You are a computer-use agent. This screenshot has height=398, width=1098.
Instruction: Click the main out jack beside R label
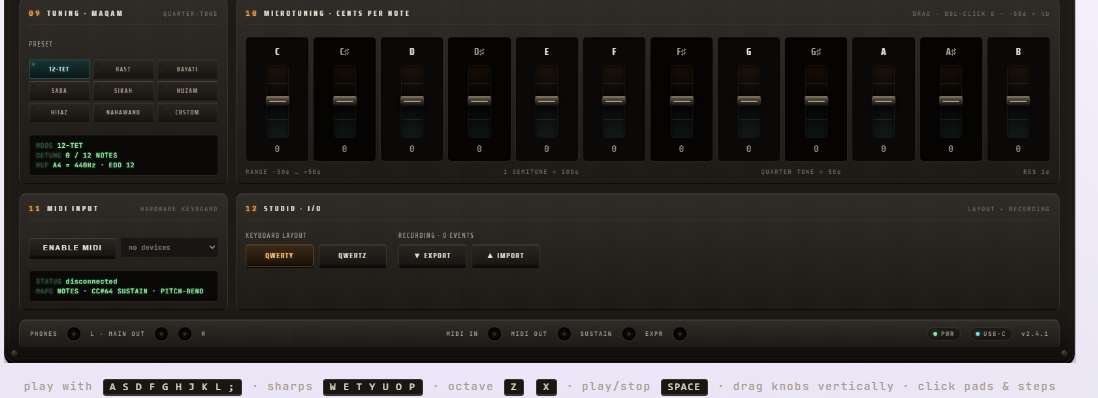coord(185,334)
